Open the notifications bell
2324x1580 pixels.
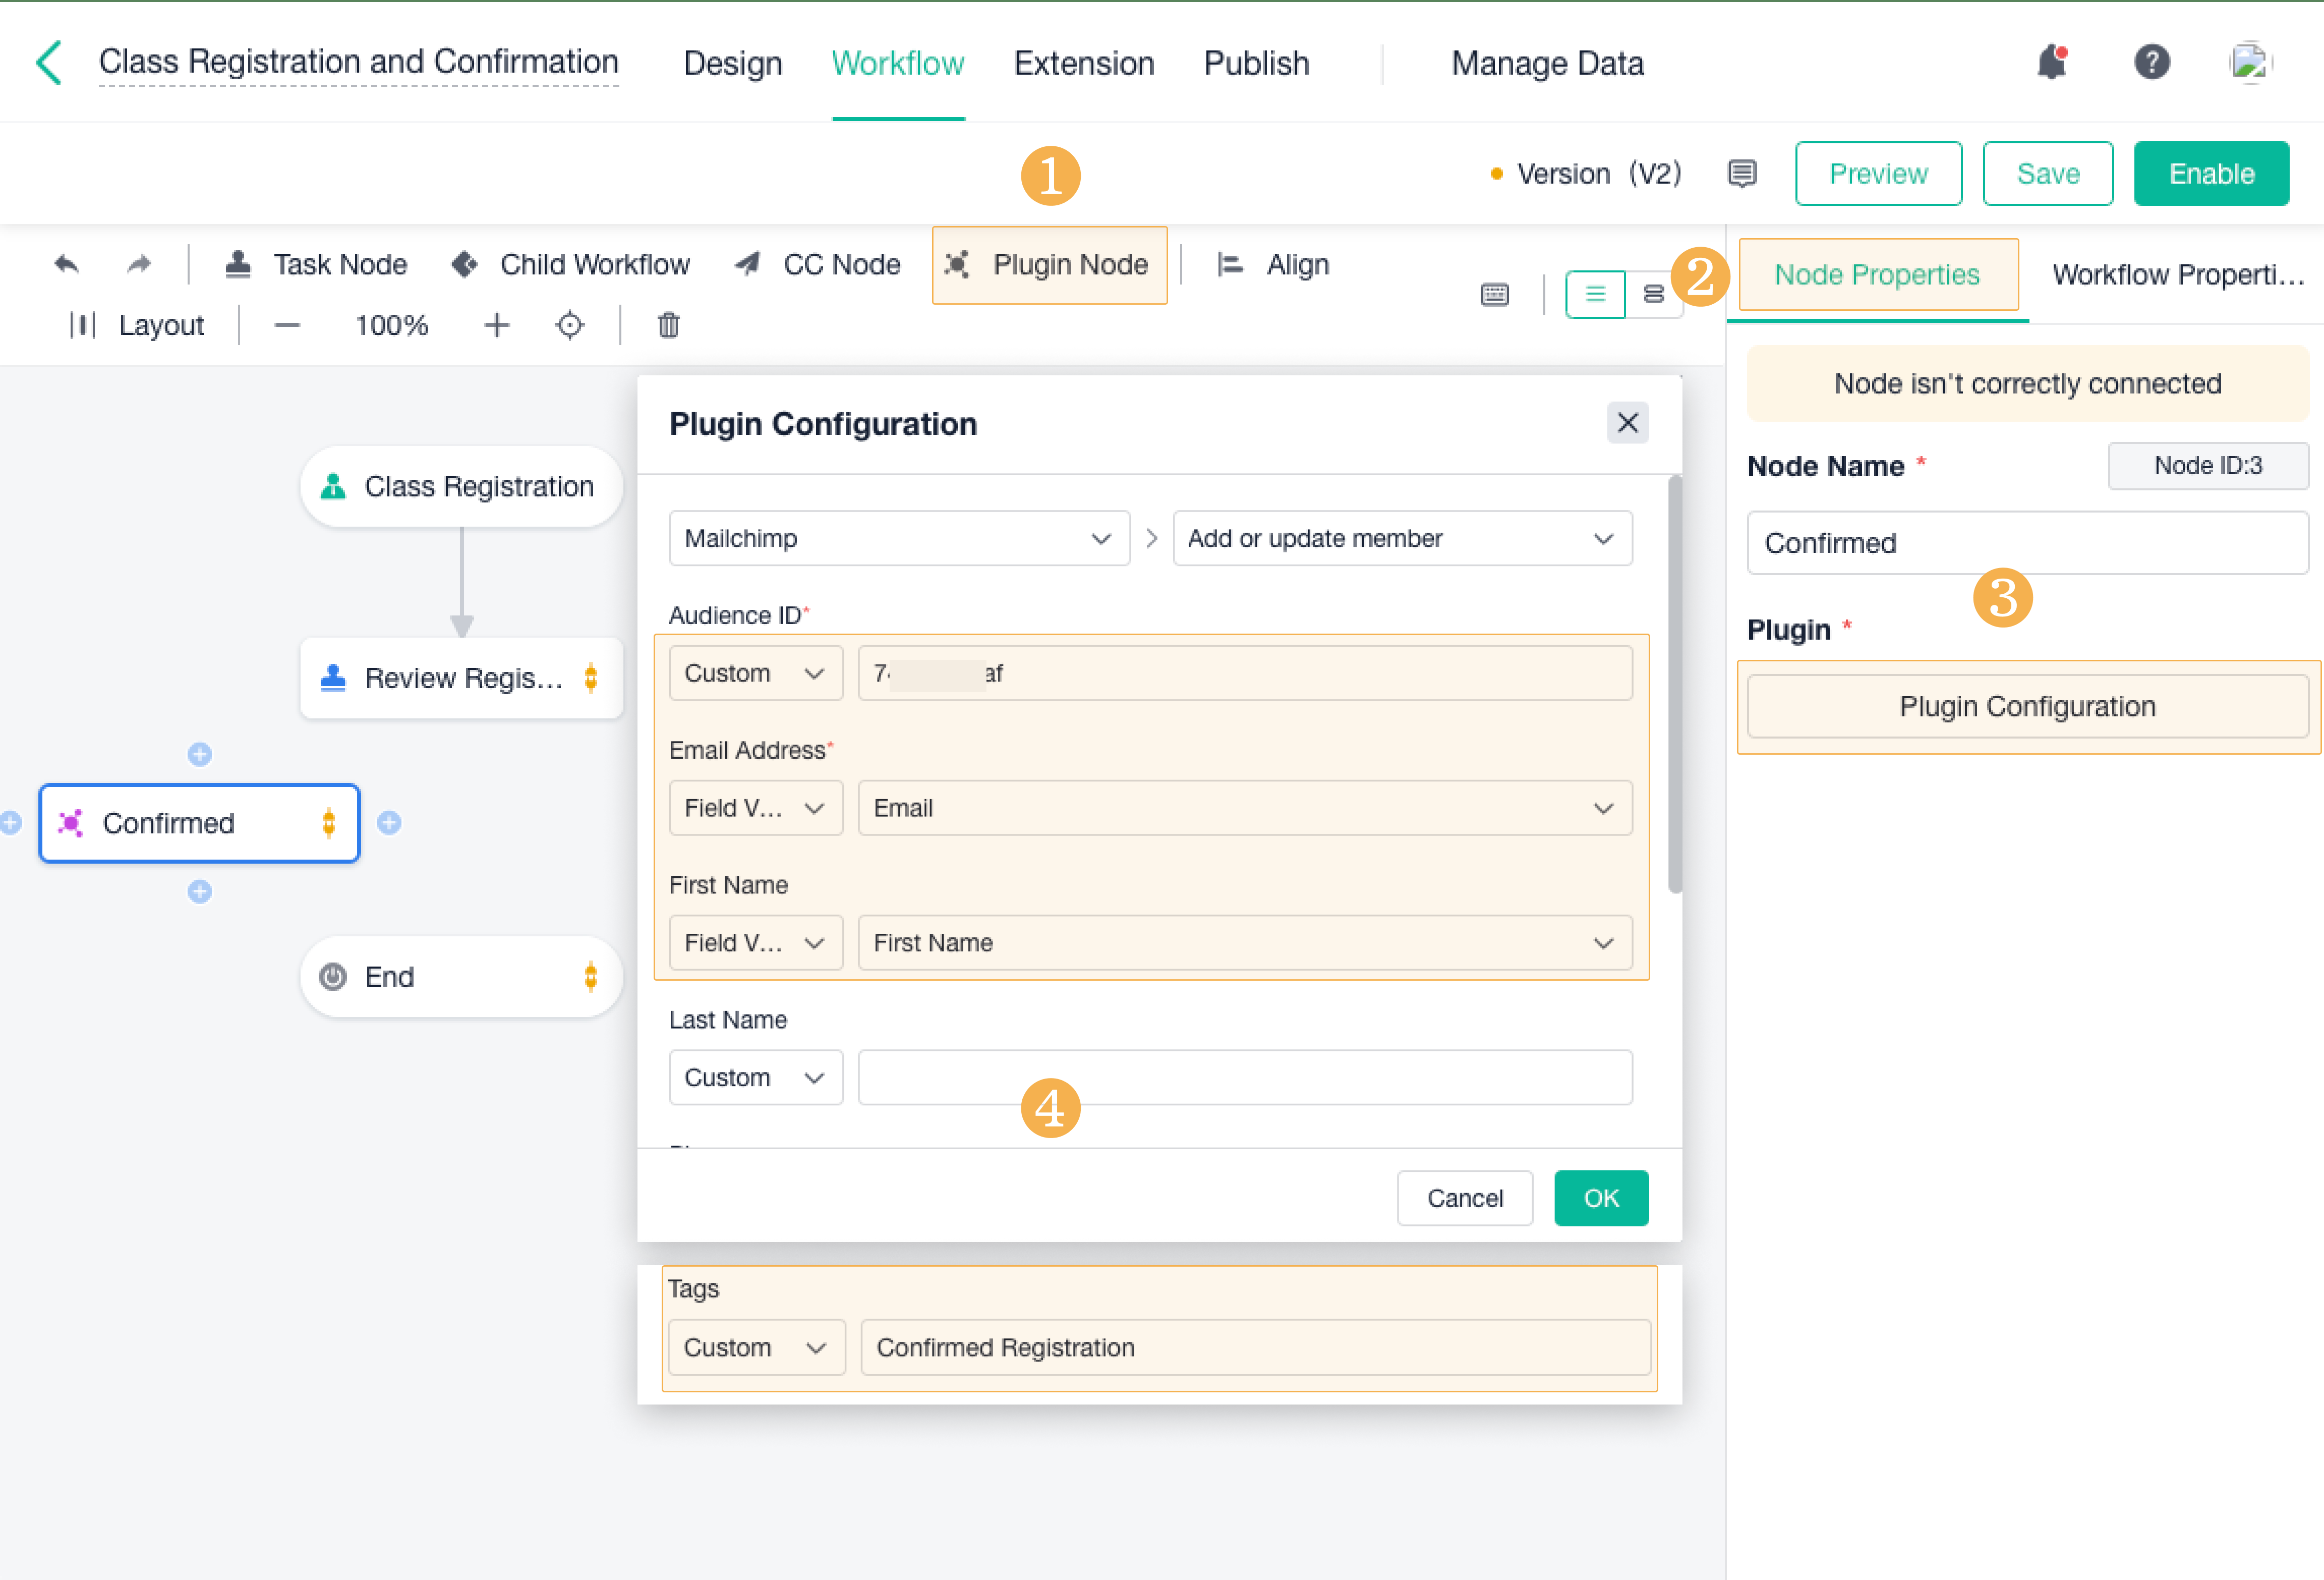coord(2051,63)
